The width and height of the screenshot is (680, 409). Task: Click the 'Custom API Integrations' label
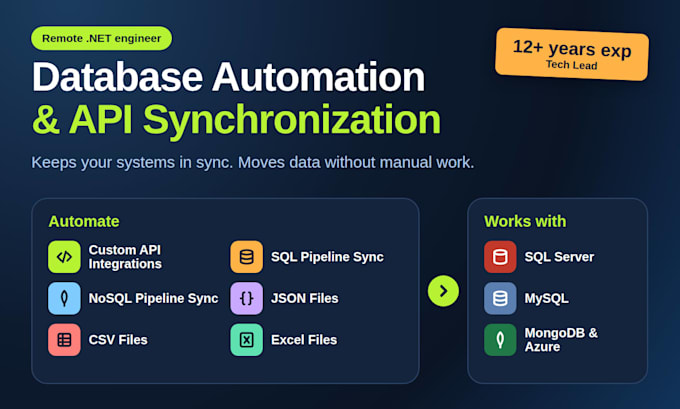point(125,257)
